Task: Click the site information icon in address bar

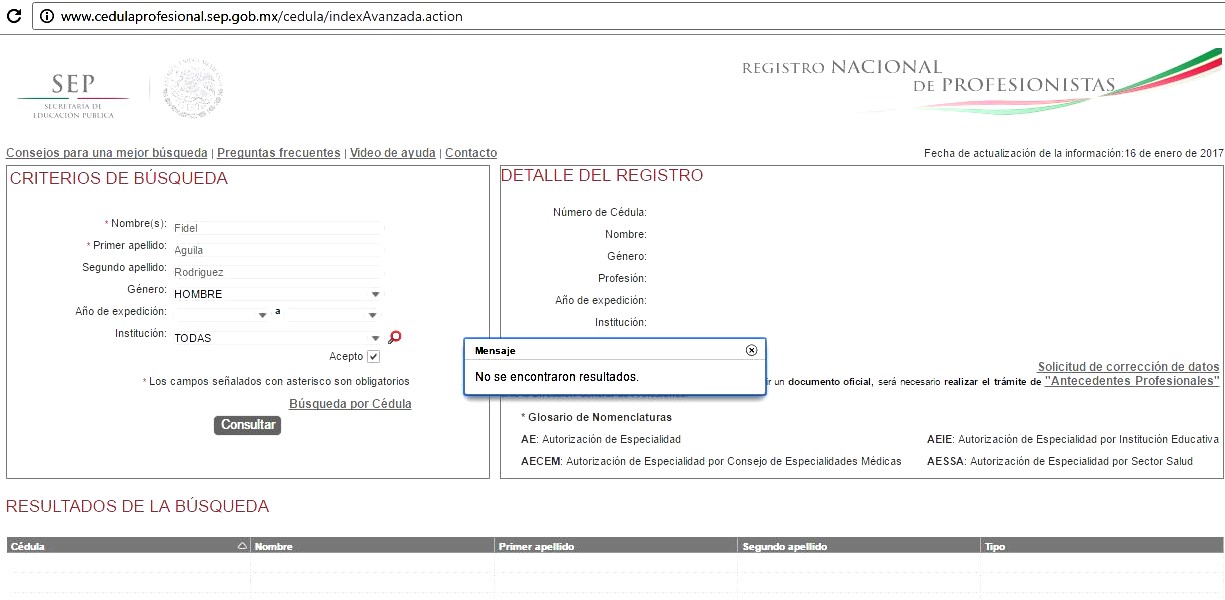Action: coord(46,17)
